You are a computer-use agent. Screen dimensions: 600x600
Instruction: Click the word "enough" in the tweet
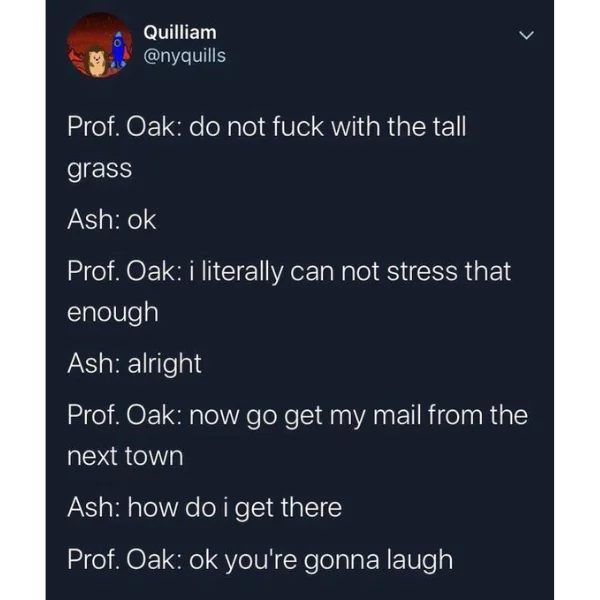coord(112,313)
